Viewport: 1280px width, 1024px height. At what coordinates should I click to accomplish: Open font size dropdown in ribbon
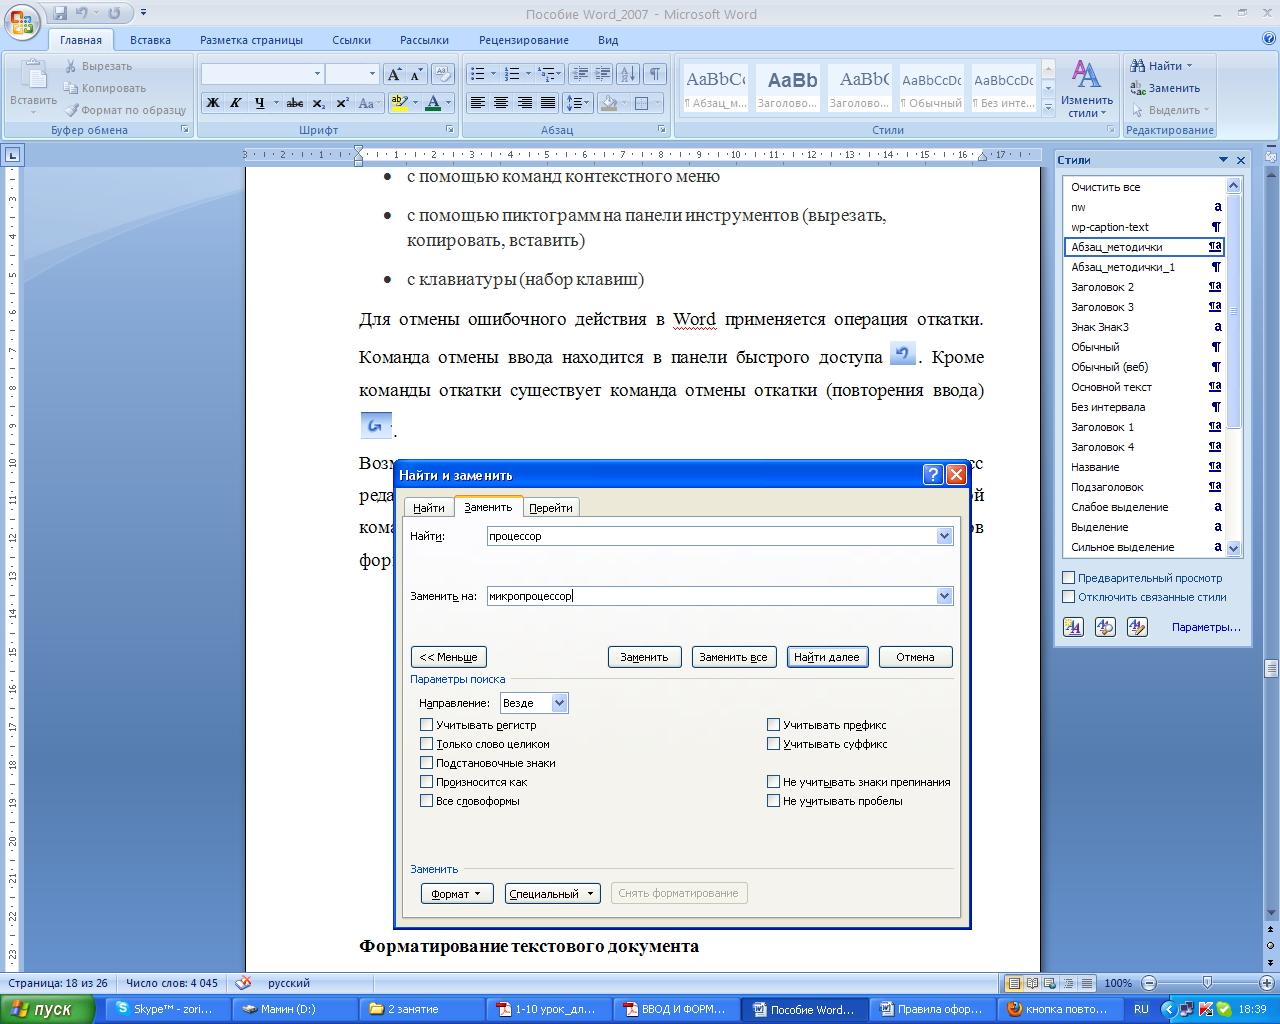point(372,74)
